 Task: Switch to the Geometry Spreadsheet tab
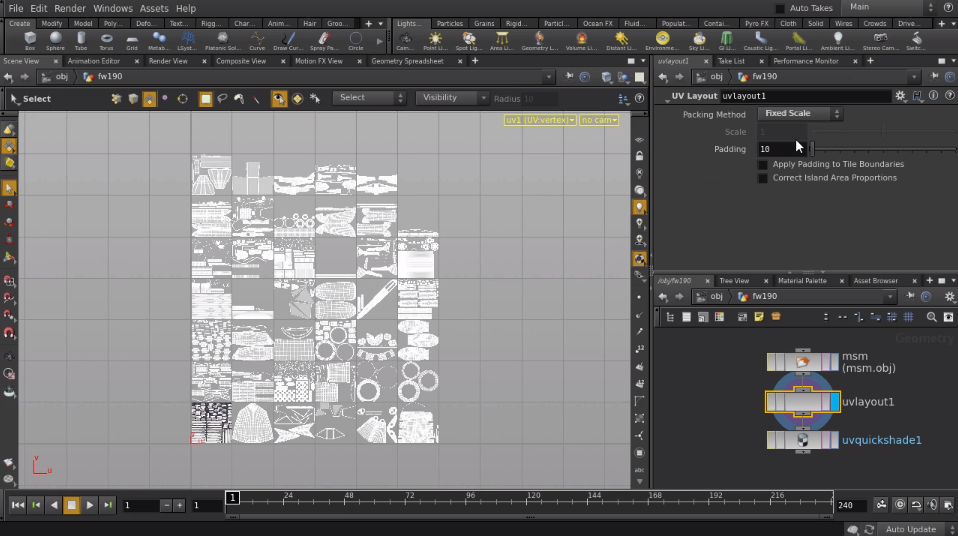[408, 61]
